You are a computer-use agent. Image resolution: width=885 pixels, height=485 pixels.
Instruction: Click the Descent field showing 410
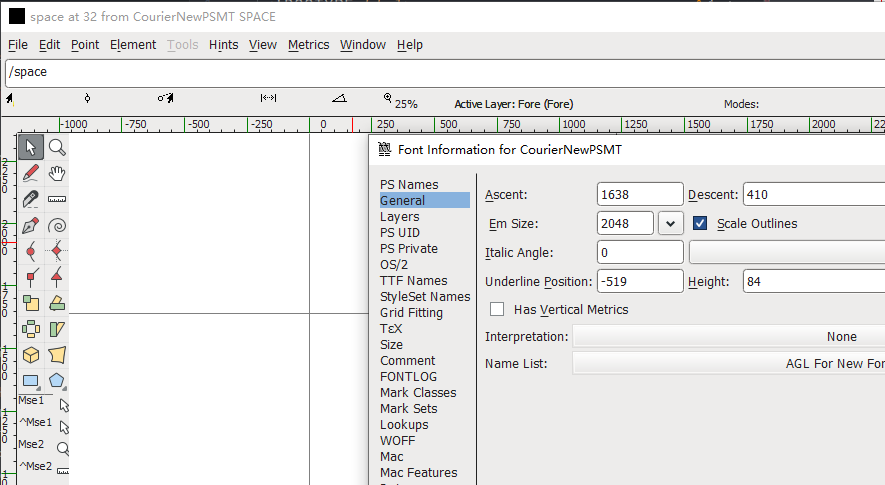[x=814, y=194]
